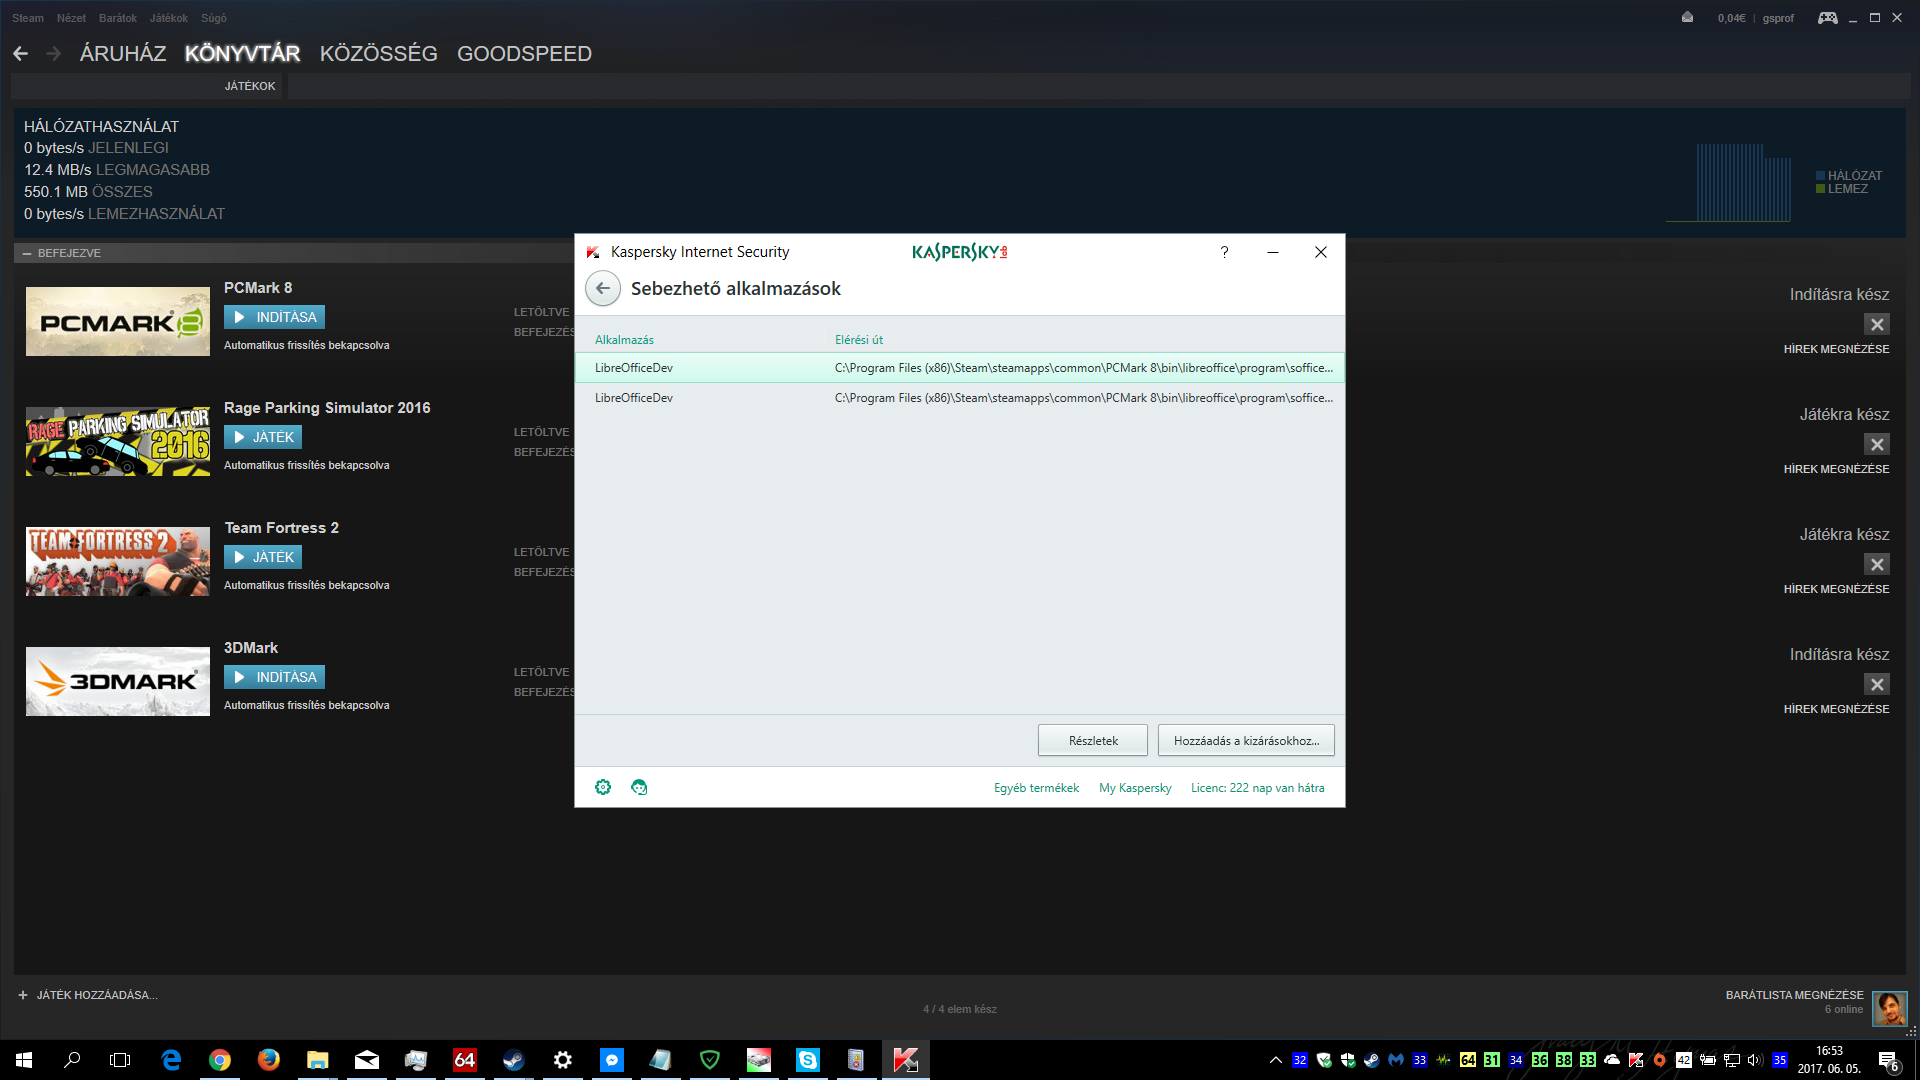The height and width of the screenshot is (1080, 1920).
Task: Open Kaspersky settings gear icon
Action: (x=603, y=787)
